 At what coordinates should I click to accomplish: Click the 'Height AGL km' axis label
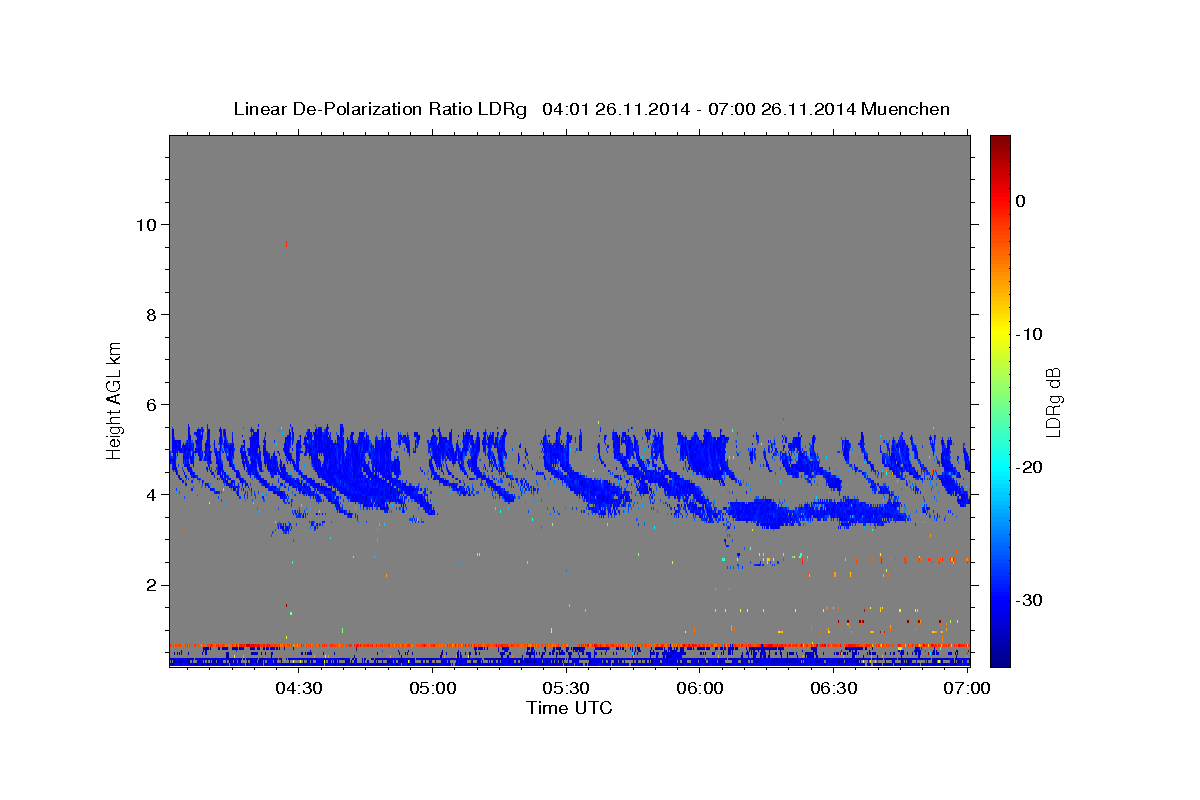[x=114, y=400]
